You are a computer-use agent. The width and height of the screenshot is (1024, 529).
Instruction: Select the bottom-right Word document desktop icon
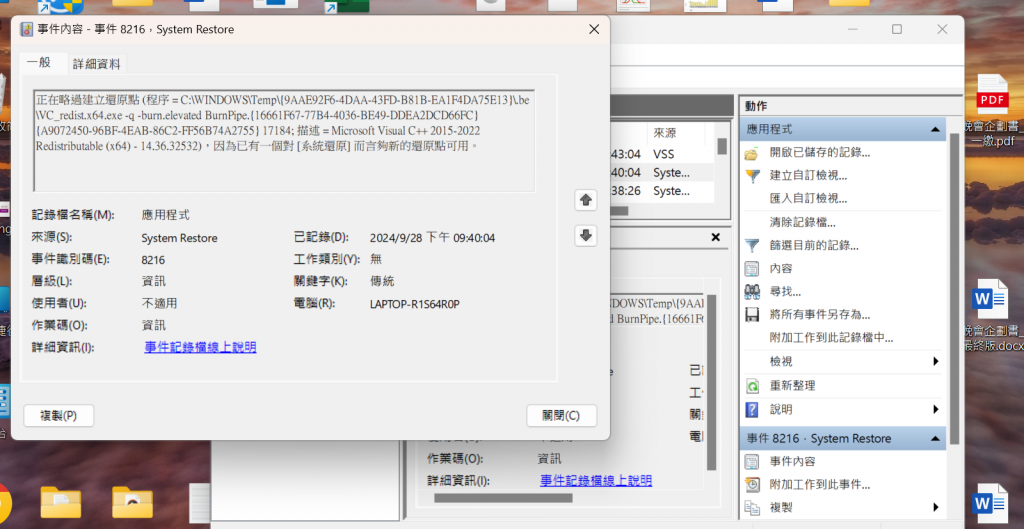[x=991, y=505]
